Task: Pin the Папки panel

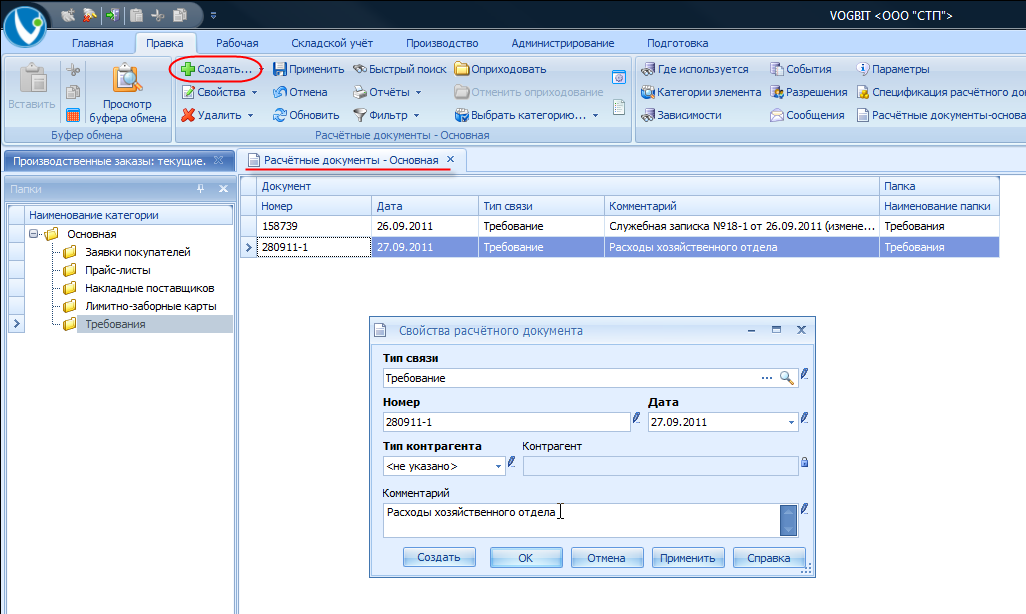Action: coord(200,189)
